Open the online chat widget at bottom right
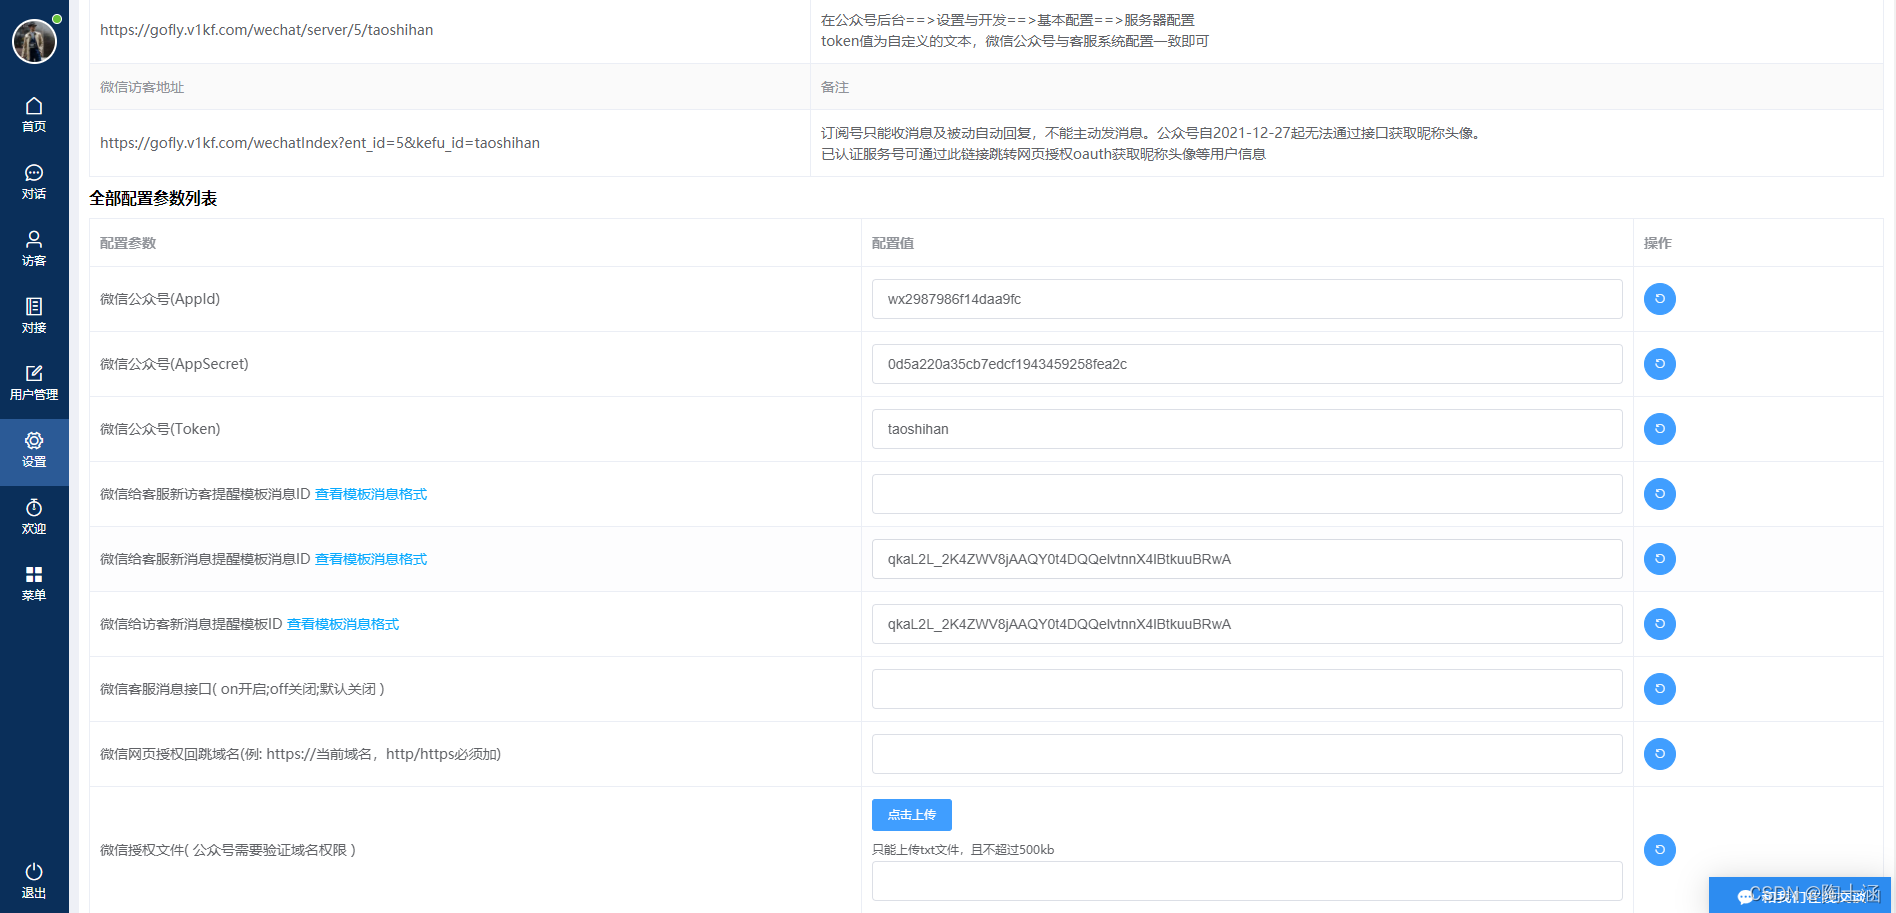1896x913 pixels. click(1800, 895)
